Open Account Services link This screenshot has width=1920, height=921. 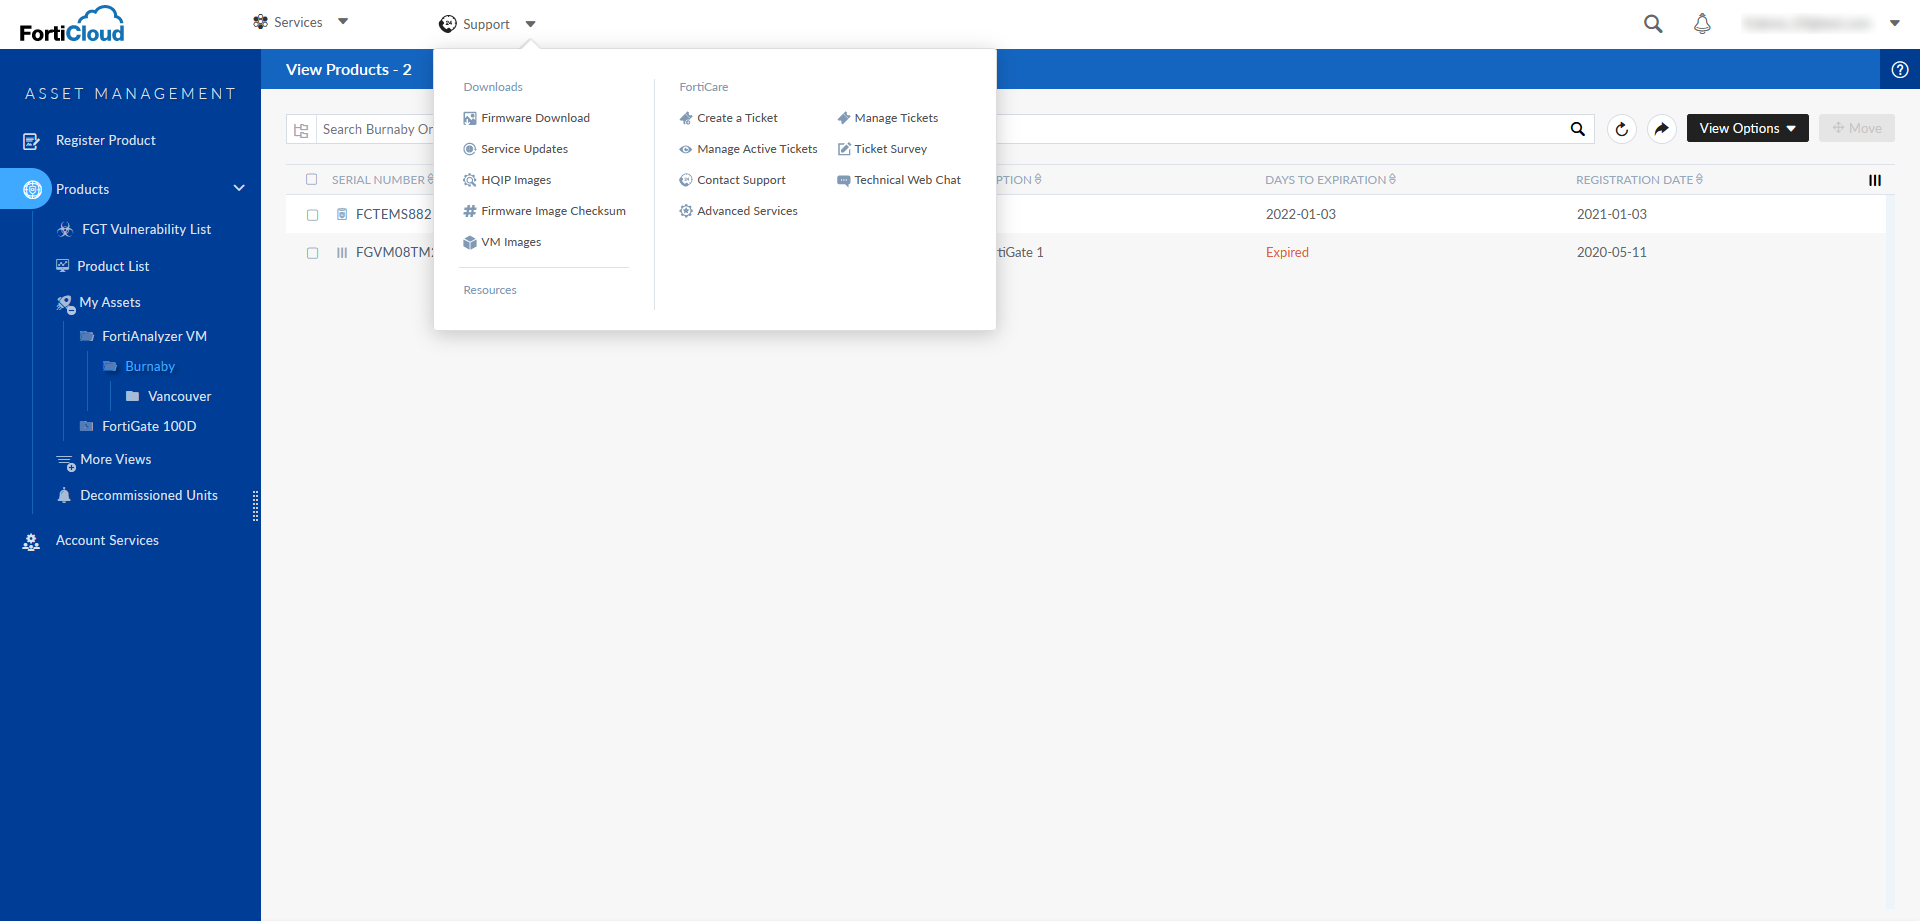(x=107, y=541)
